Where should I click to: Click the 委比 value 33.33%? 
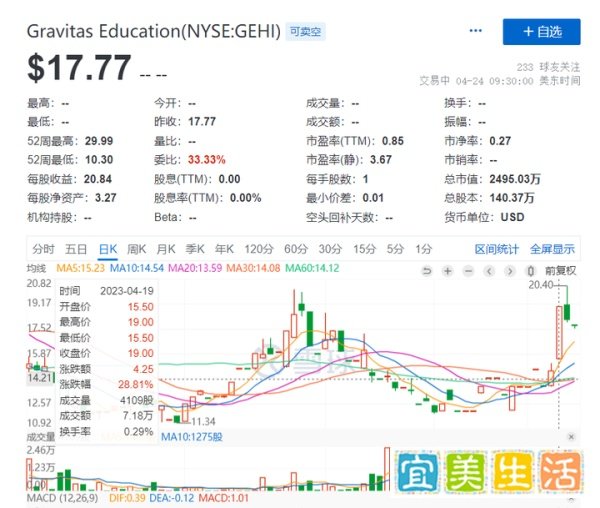point(207,160)
